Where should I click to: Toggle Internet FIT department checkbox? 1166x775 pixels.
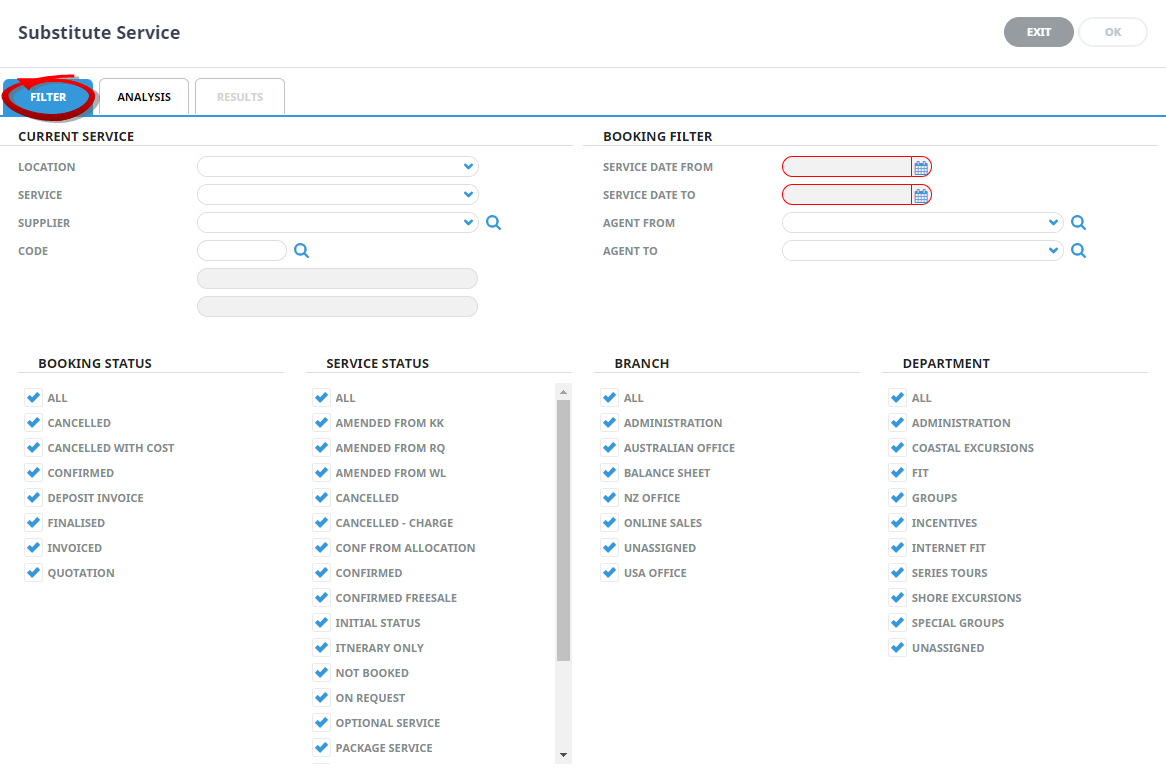tap(898, 547)
